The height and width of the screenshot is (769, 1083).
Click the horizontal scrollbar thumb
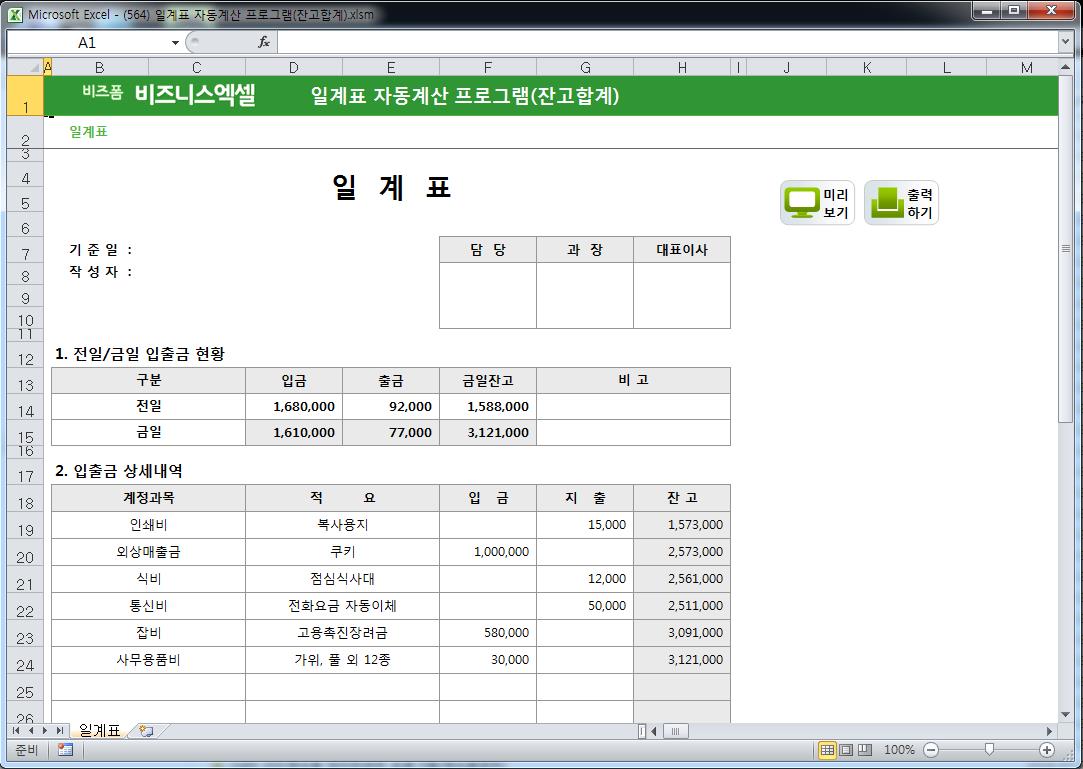pyautogui.click(x=675, y=731)
